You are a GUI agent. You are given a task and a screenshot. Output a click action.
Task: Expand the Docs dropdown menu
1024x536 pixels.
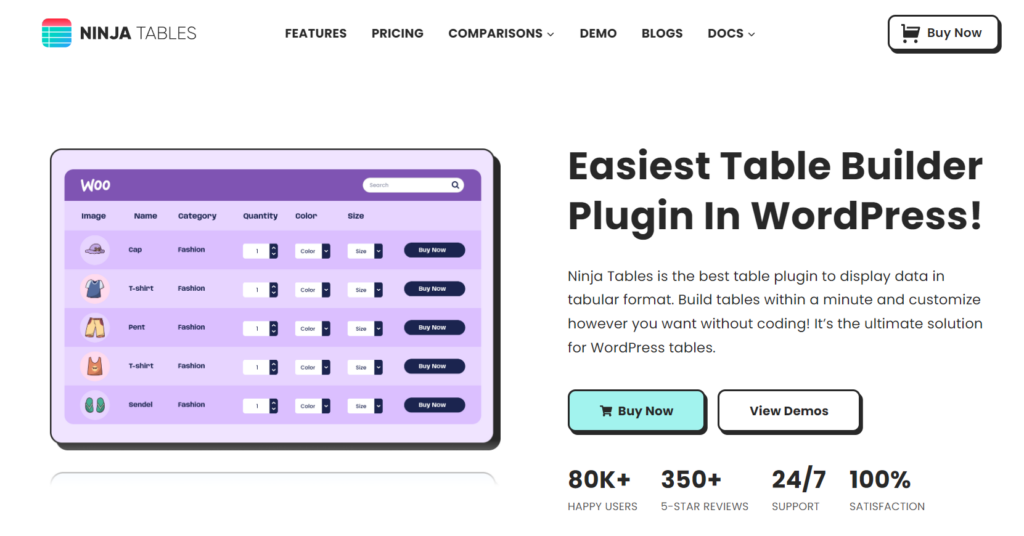731,33
